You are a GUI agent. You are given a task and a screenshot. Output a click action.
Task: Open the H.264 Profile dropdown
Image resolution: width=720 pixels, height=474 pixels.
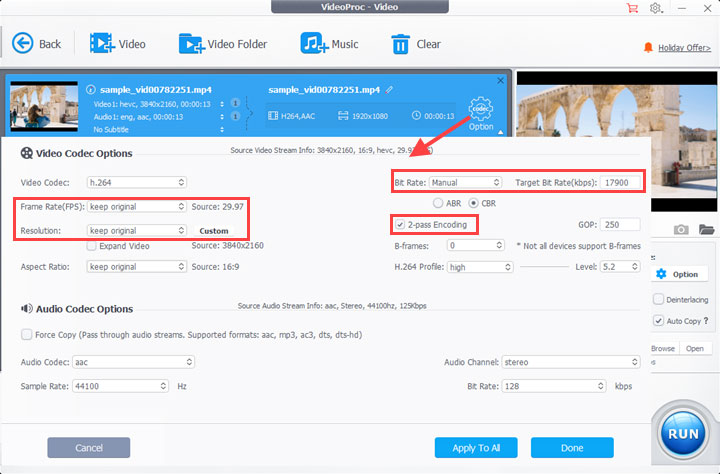point(480,267)
